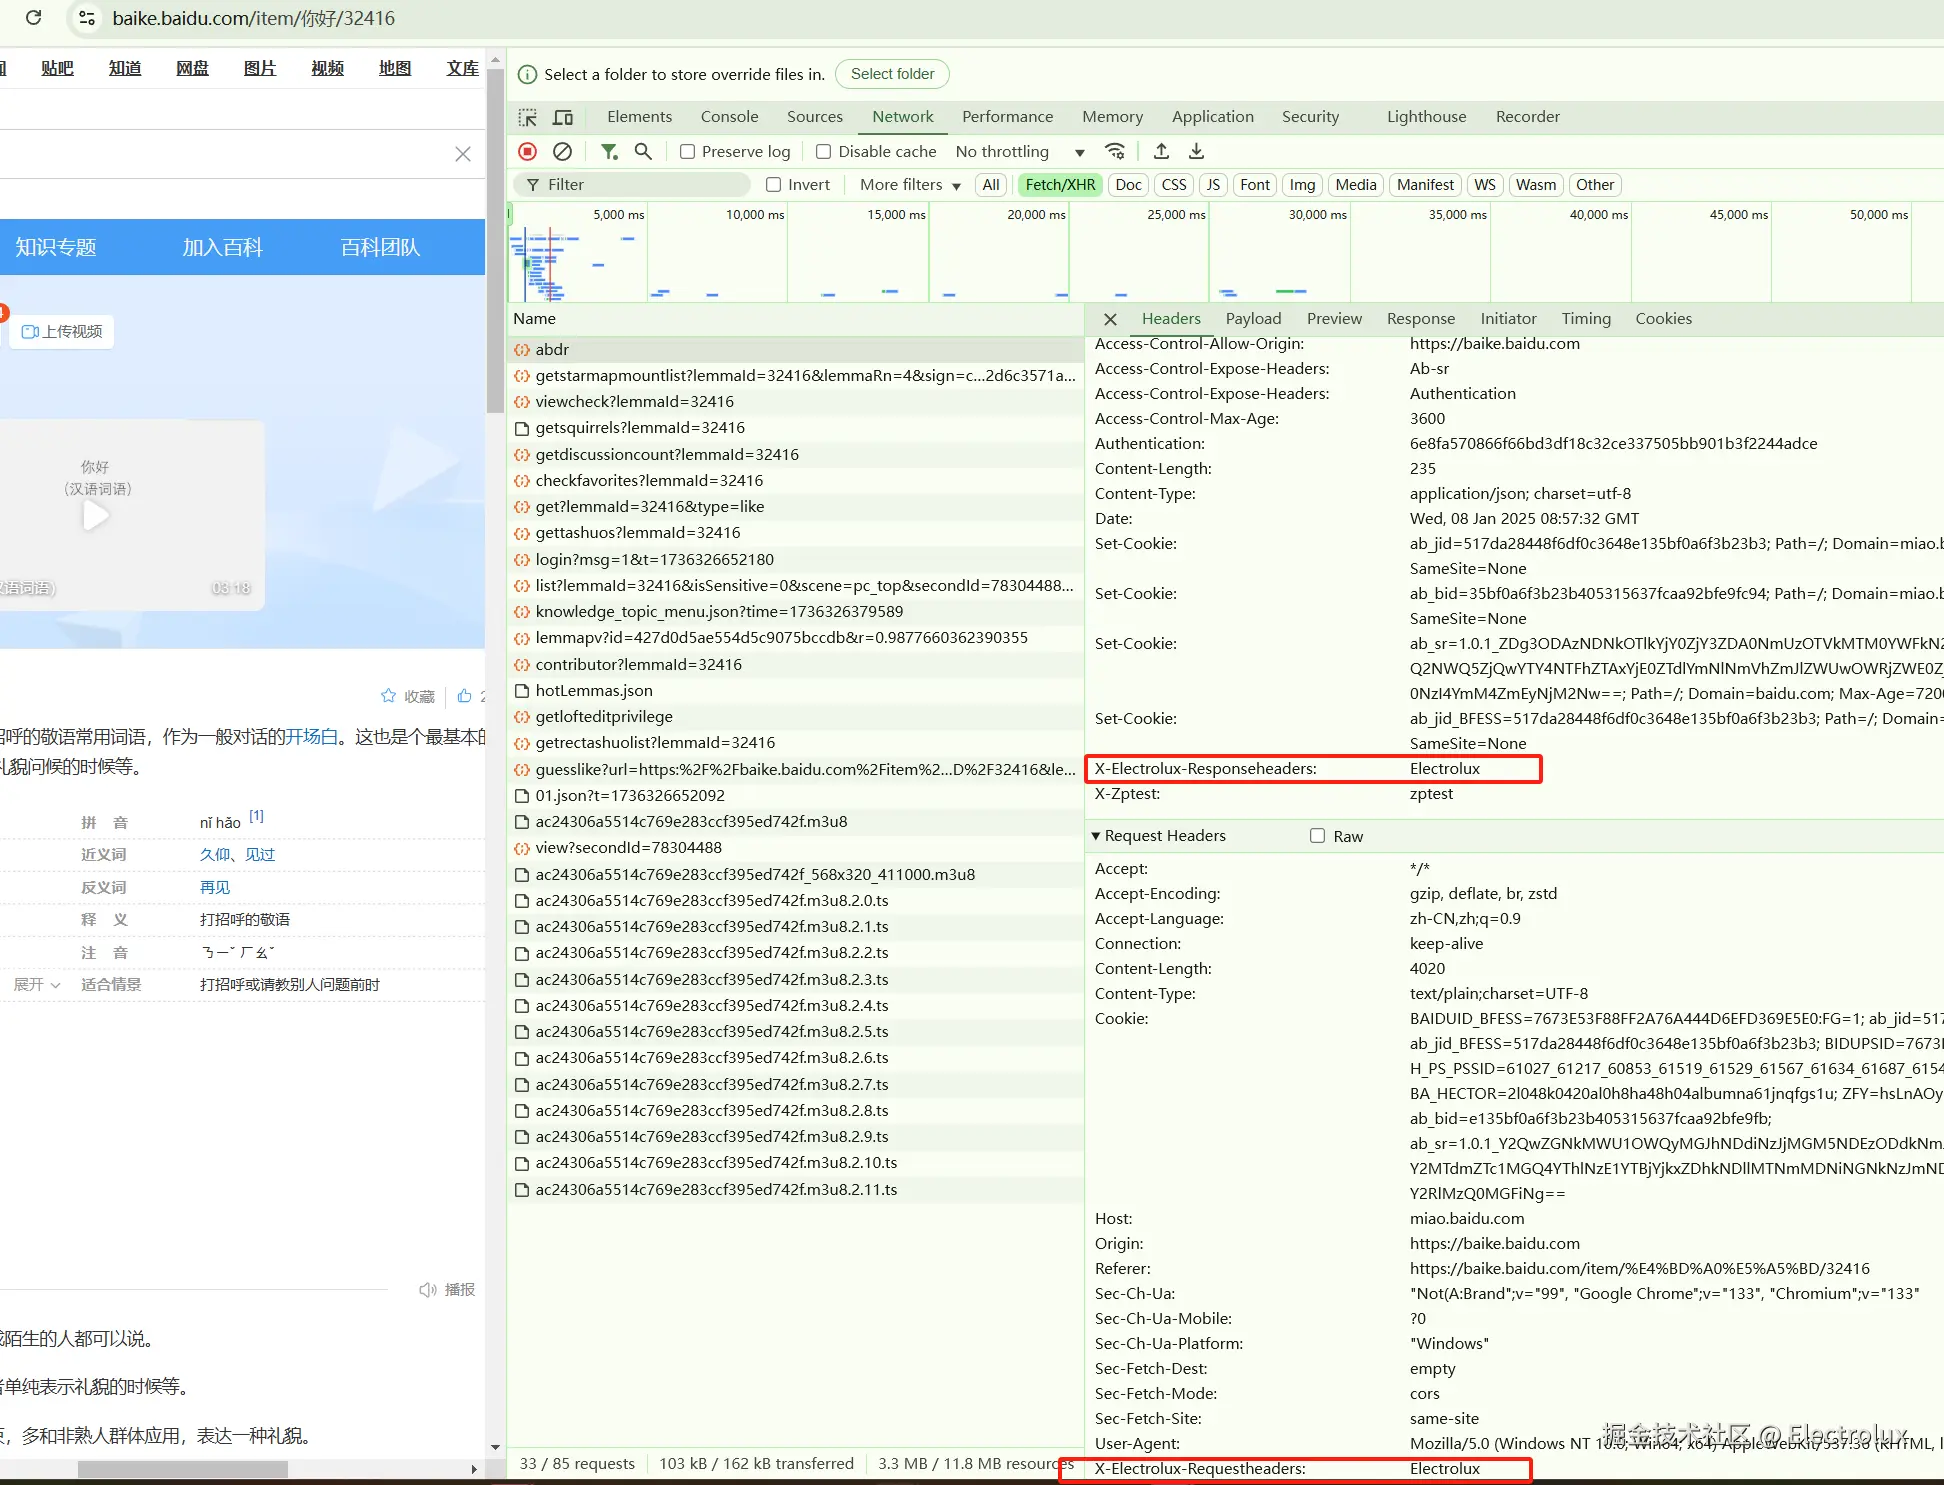Viewport: 1944px width, 1485px height.
Task: Toggle the network filter funnel icon
Action: click(609, 151)
